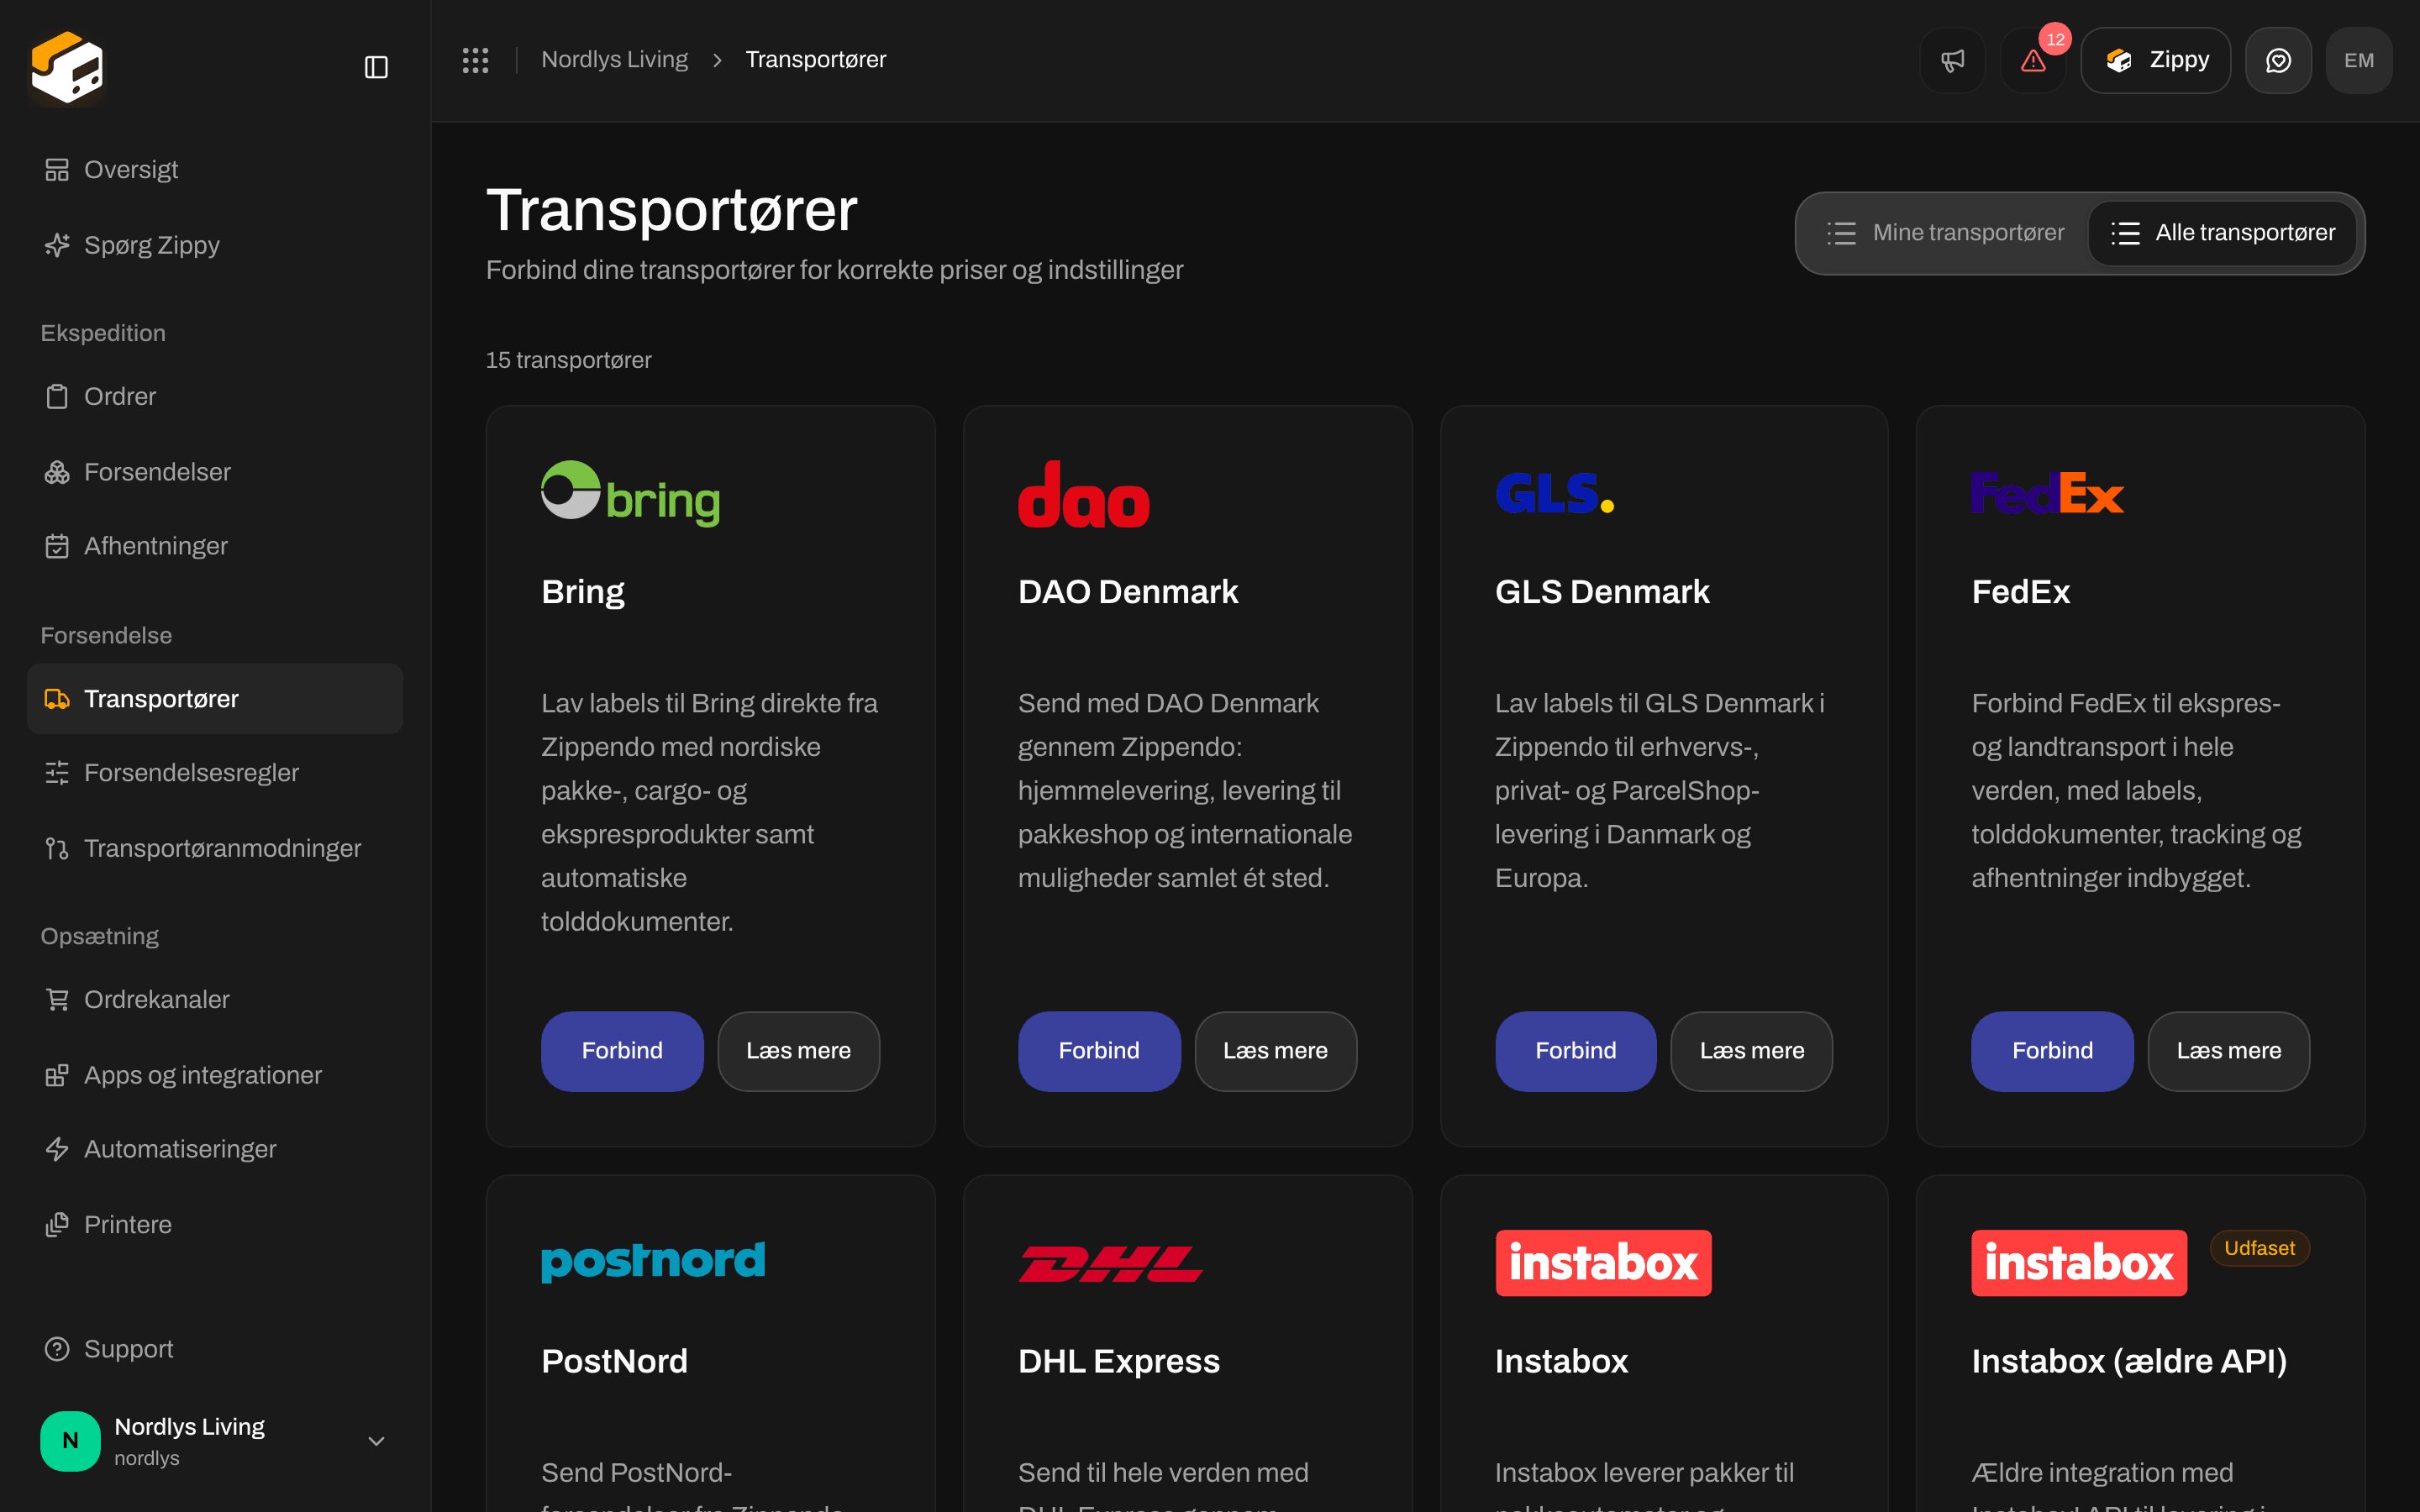This screenshot has width=2420, height=1512.
Task: Click Læs mere on the Bring card
Action: [798, 1051]
